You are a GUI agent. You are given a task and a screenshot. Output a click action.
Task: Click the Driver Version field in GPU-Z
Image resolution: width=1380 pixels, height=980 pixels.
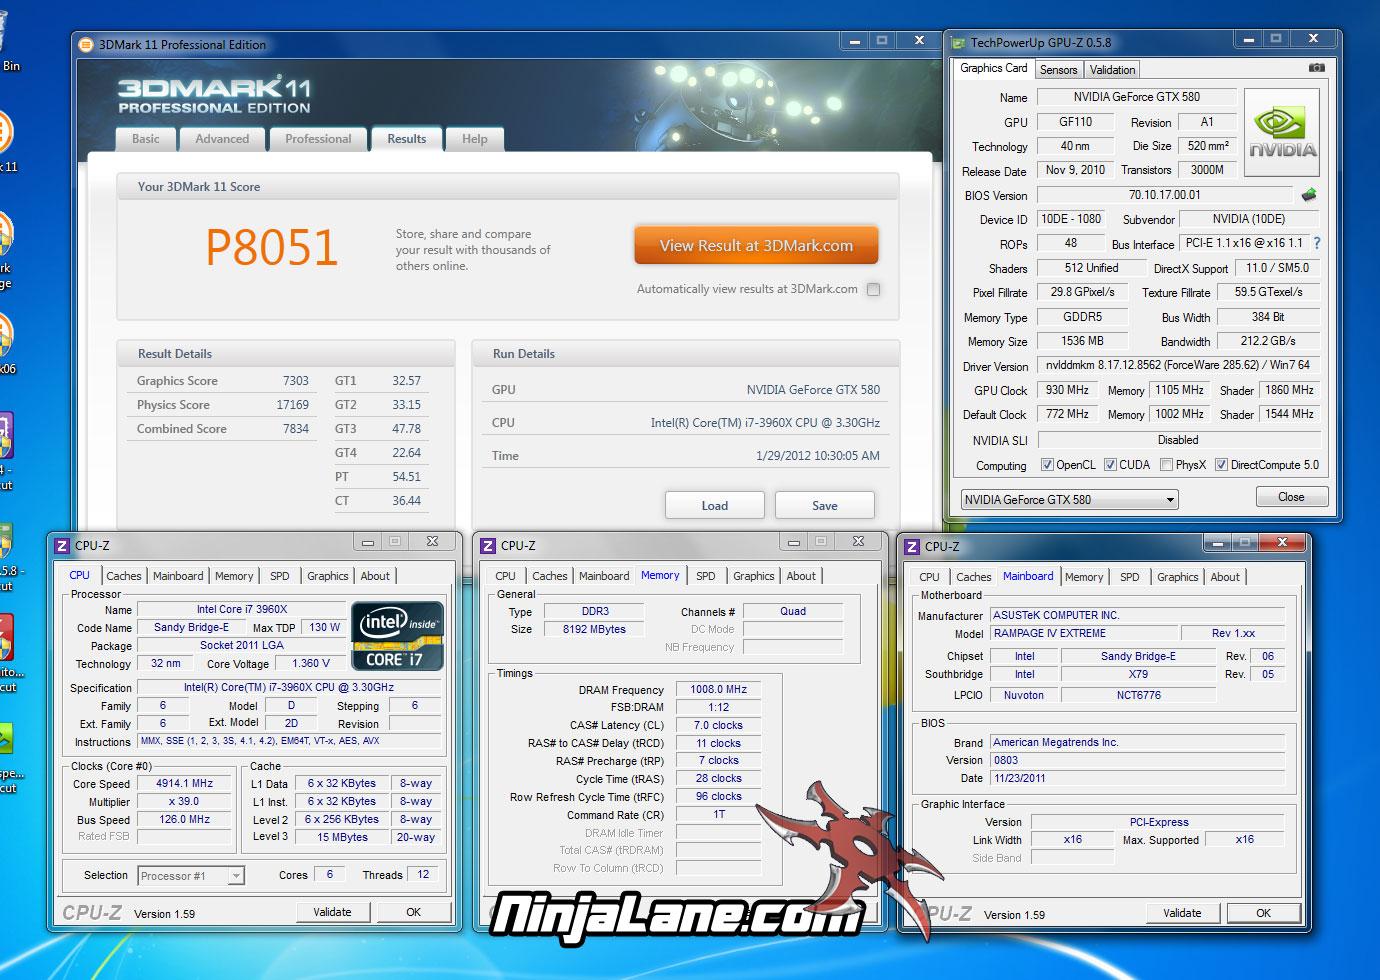pos(1178,366)
